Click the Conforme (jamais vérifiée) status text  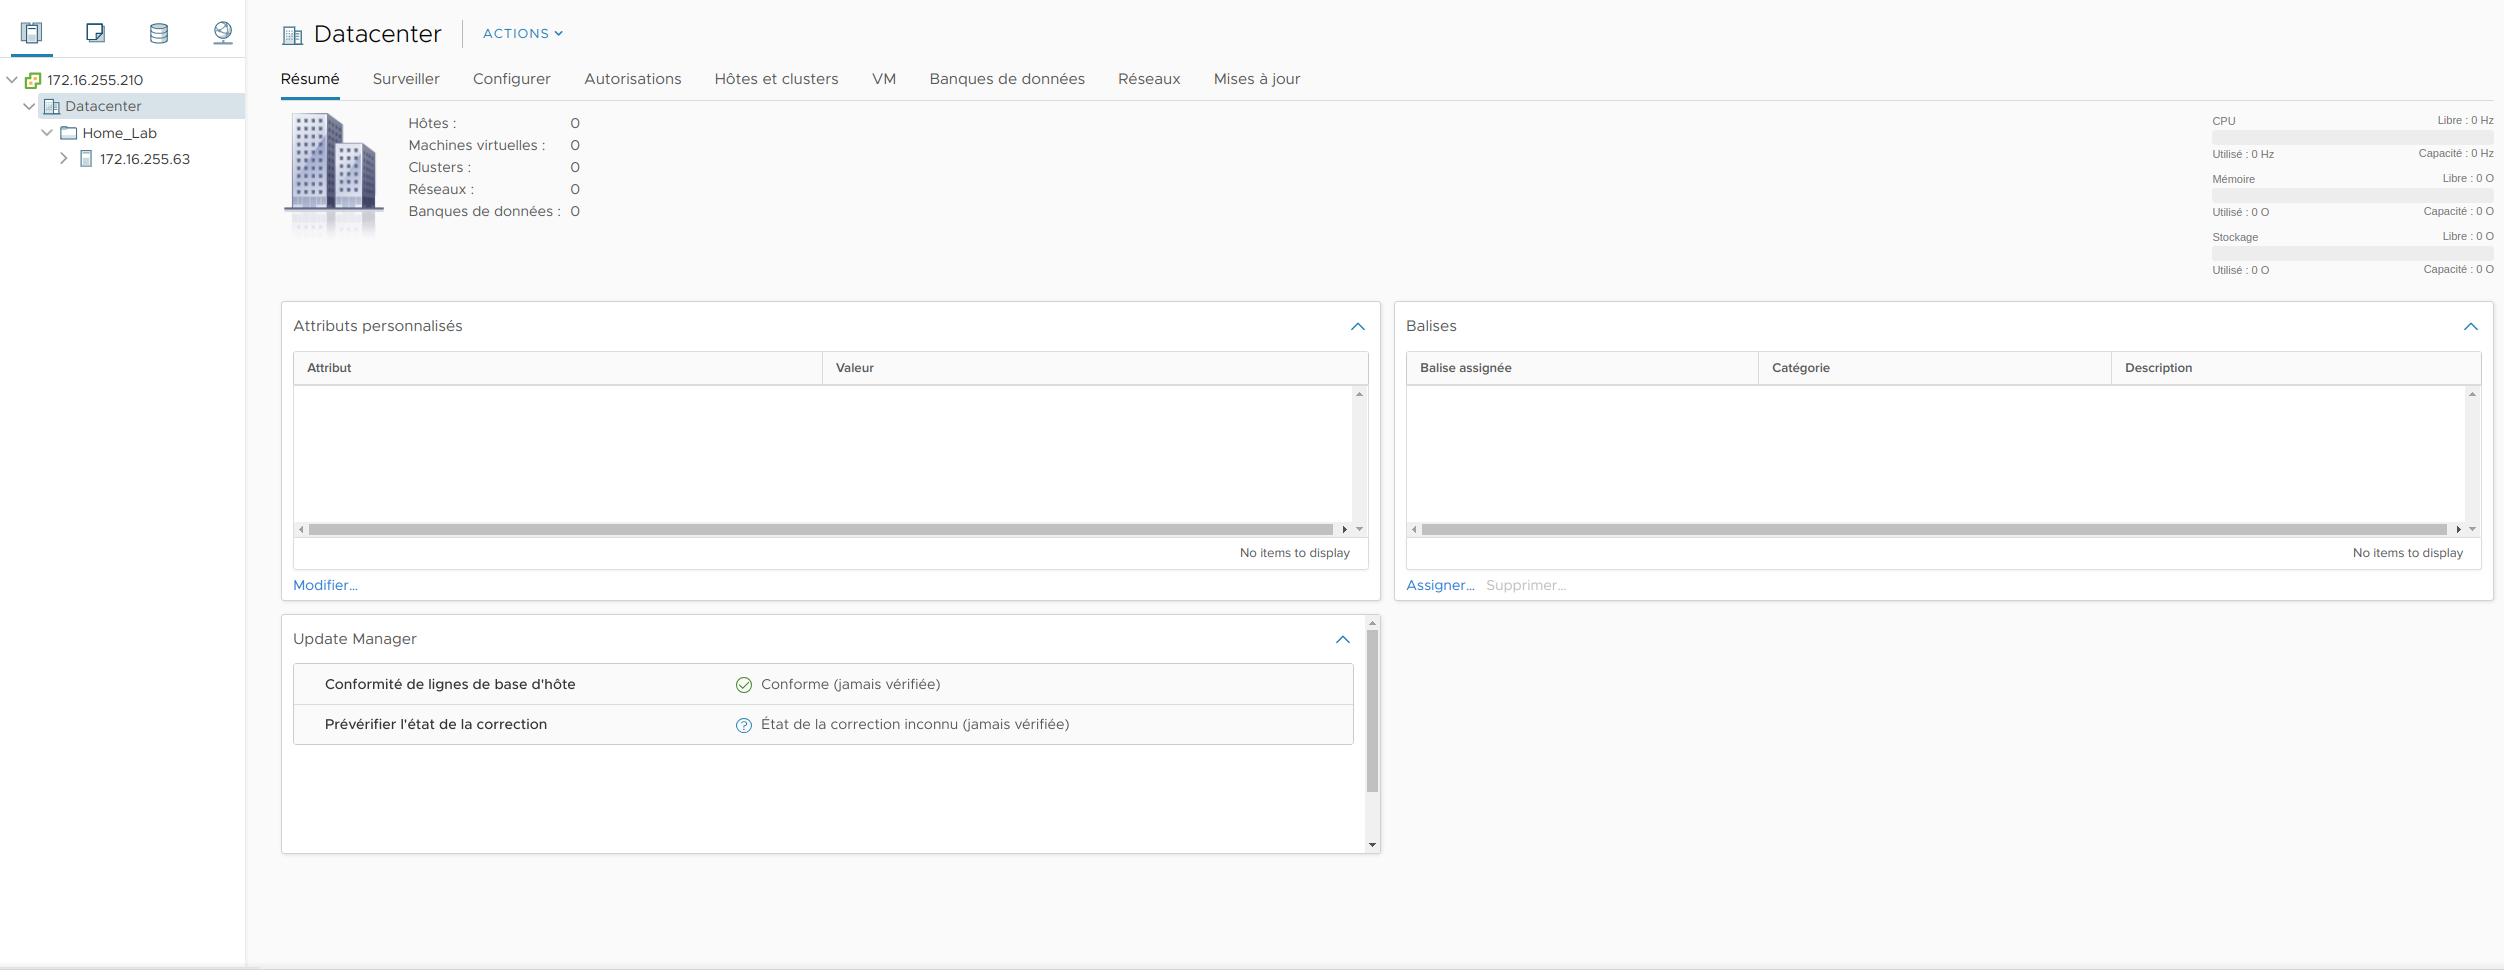850,685
